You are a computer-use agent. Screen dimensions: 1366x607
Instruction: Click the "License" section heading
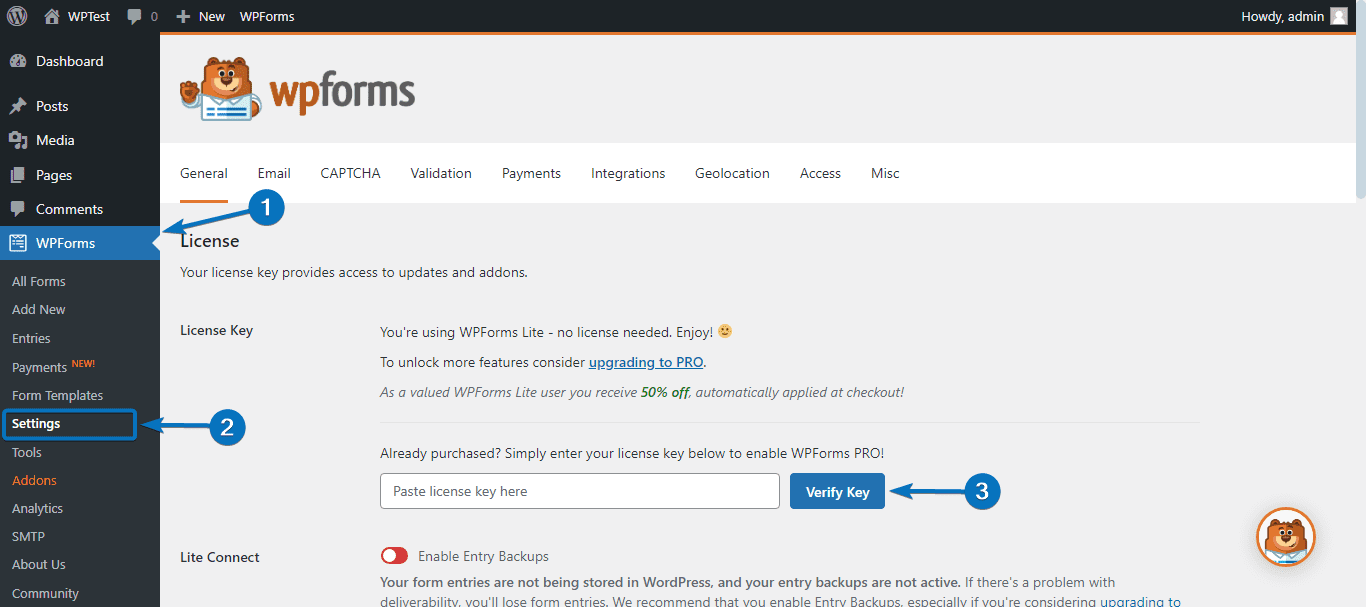pyautogui.click(x=209, y=241)
